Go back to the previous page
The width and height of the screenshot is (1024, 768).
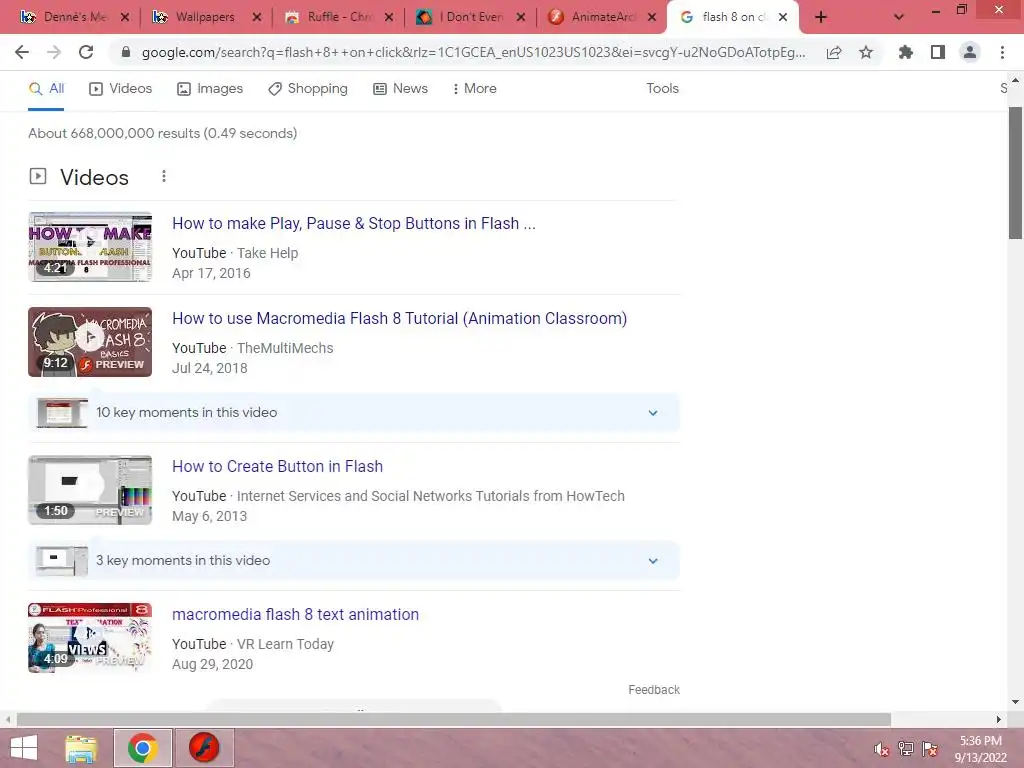tap(22, 52)
